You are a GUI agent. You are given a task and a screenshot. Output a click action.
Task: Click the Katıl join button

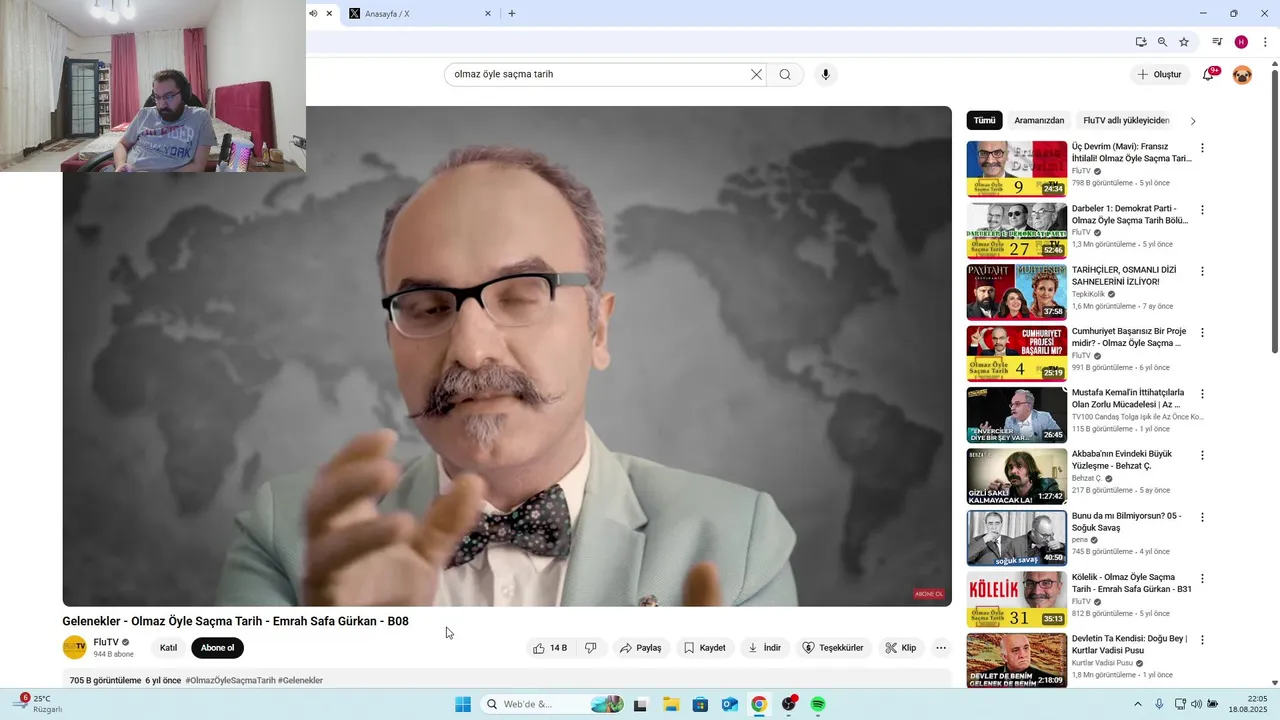pos(168,648)
